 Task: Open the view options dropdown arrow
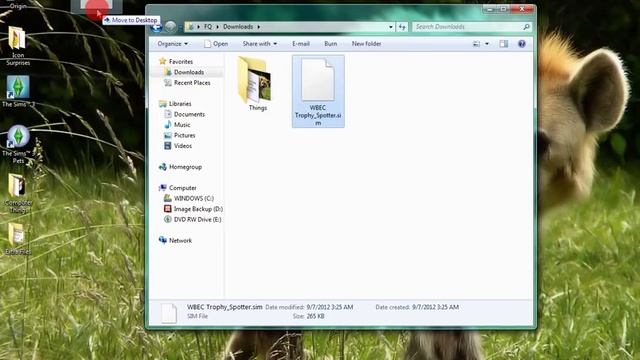(x=487, y=44)
